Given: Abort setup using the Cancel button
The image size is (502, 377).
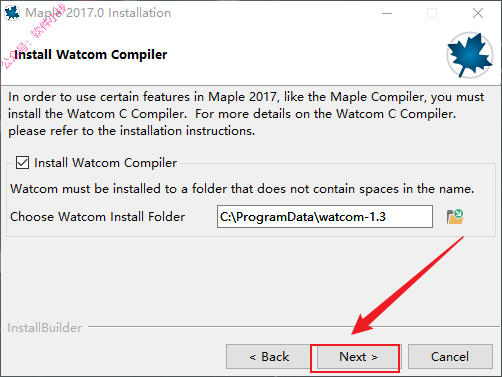Looking at the screenshot, I should coord(450,357).
